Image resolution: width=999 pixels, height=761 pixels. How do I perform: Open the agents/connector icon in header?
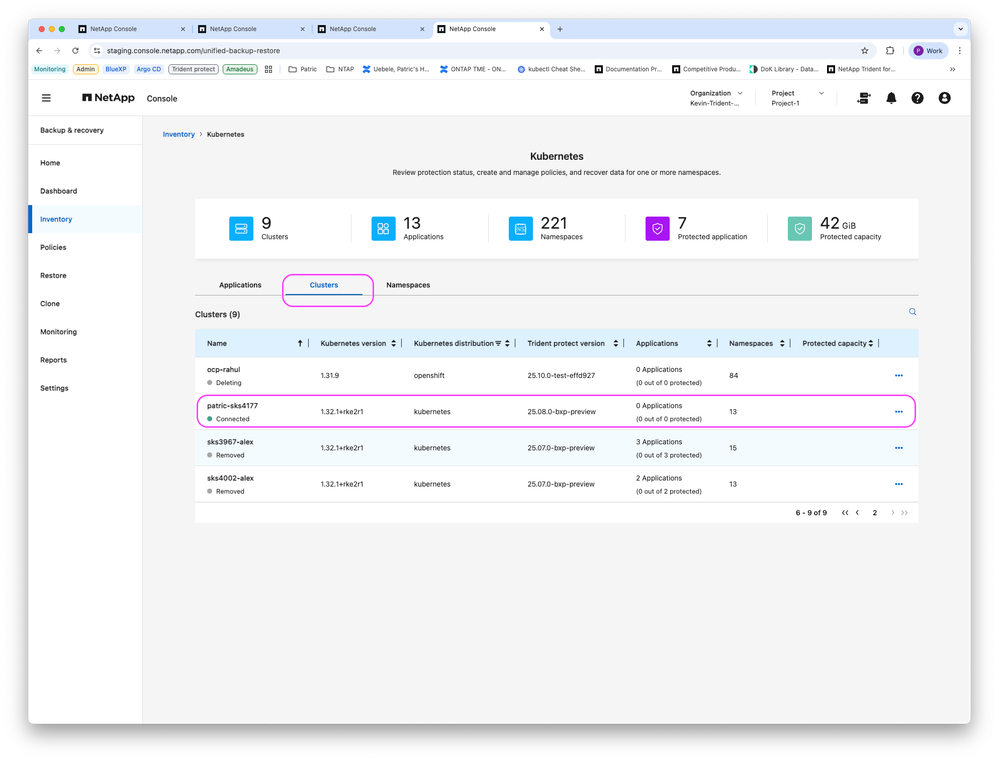(864, 98)
